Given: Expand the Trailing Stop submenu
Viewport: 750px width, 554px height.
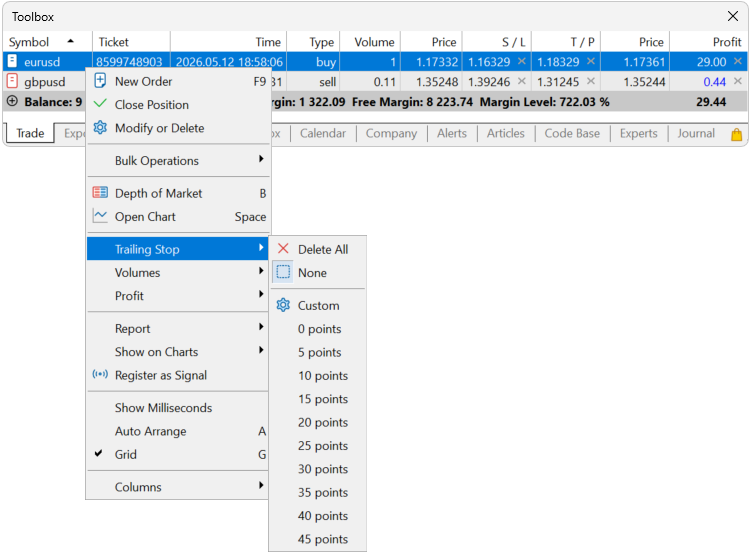Looking at the screenshot, I should (177, 249).
